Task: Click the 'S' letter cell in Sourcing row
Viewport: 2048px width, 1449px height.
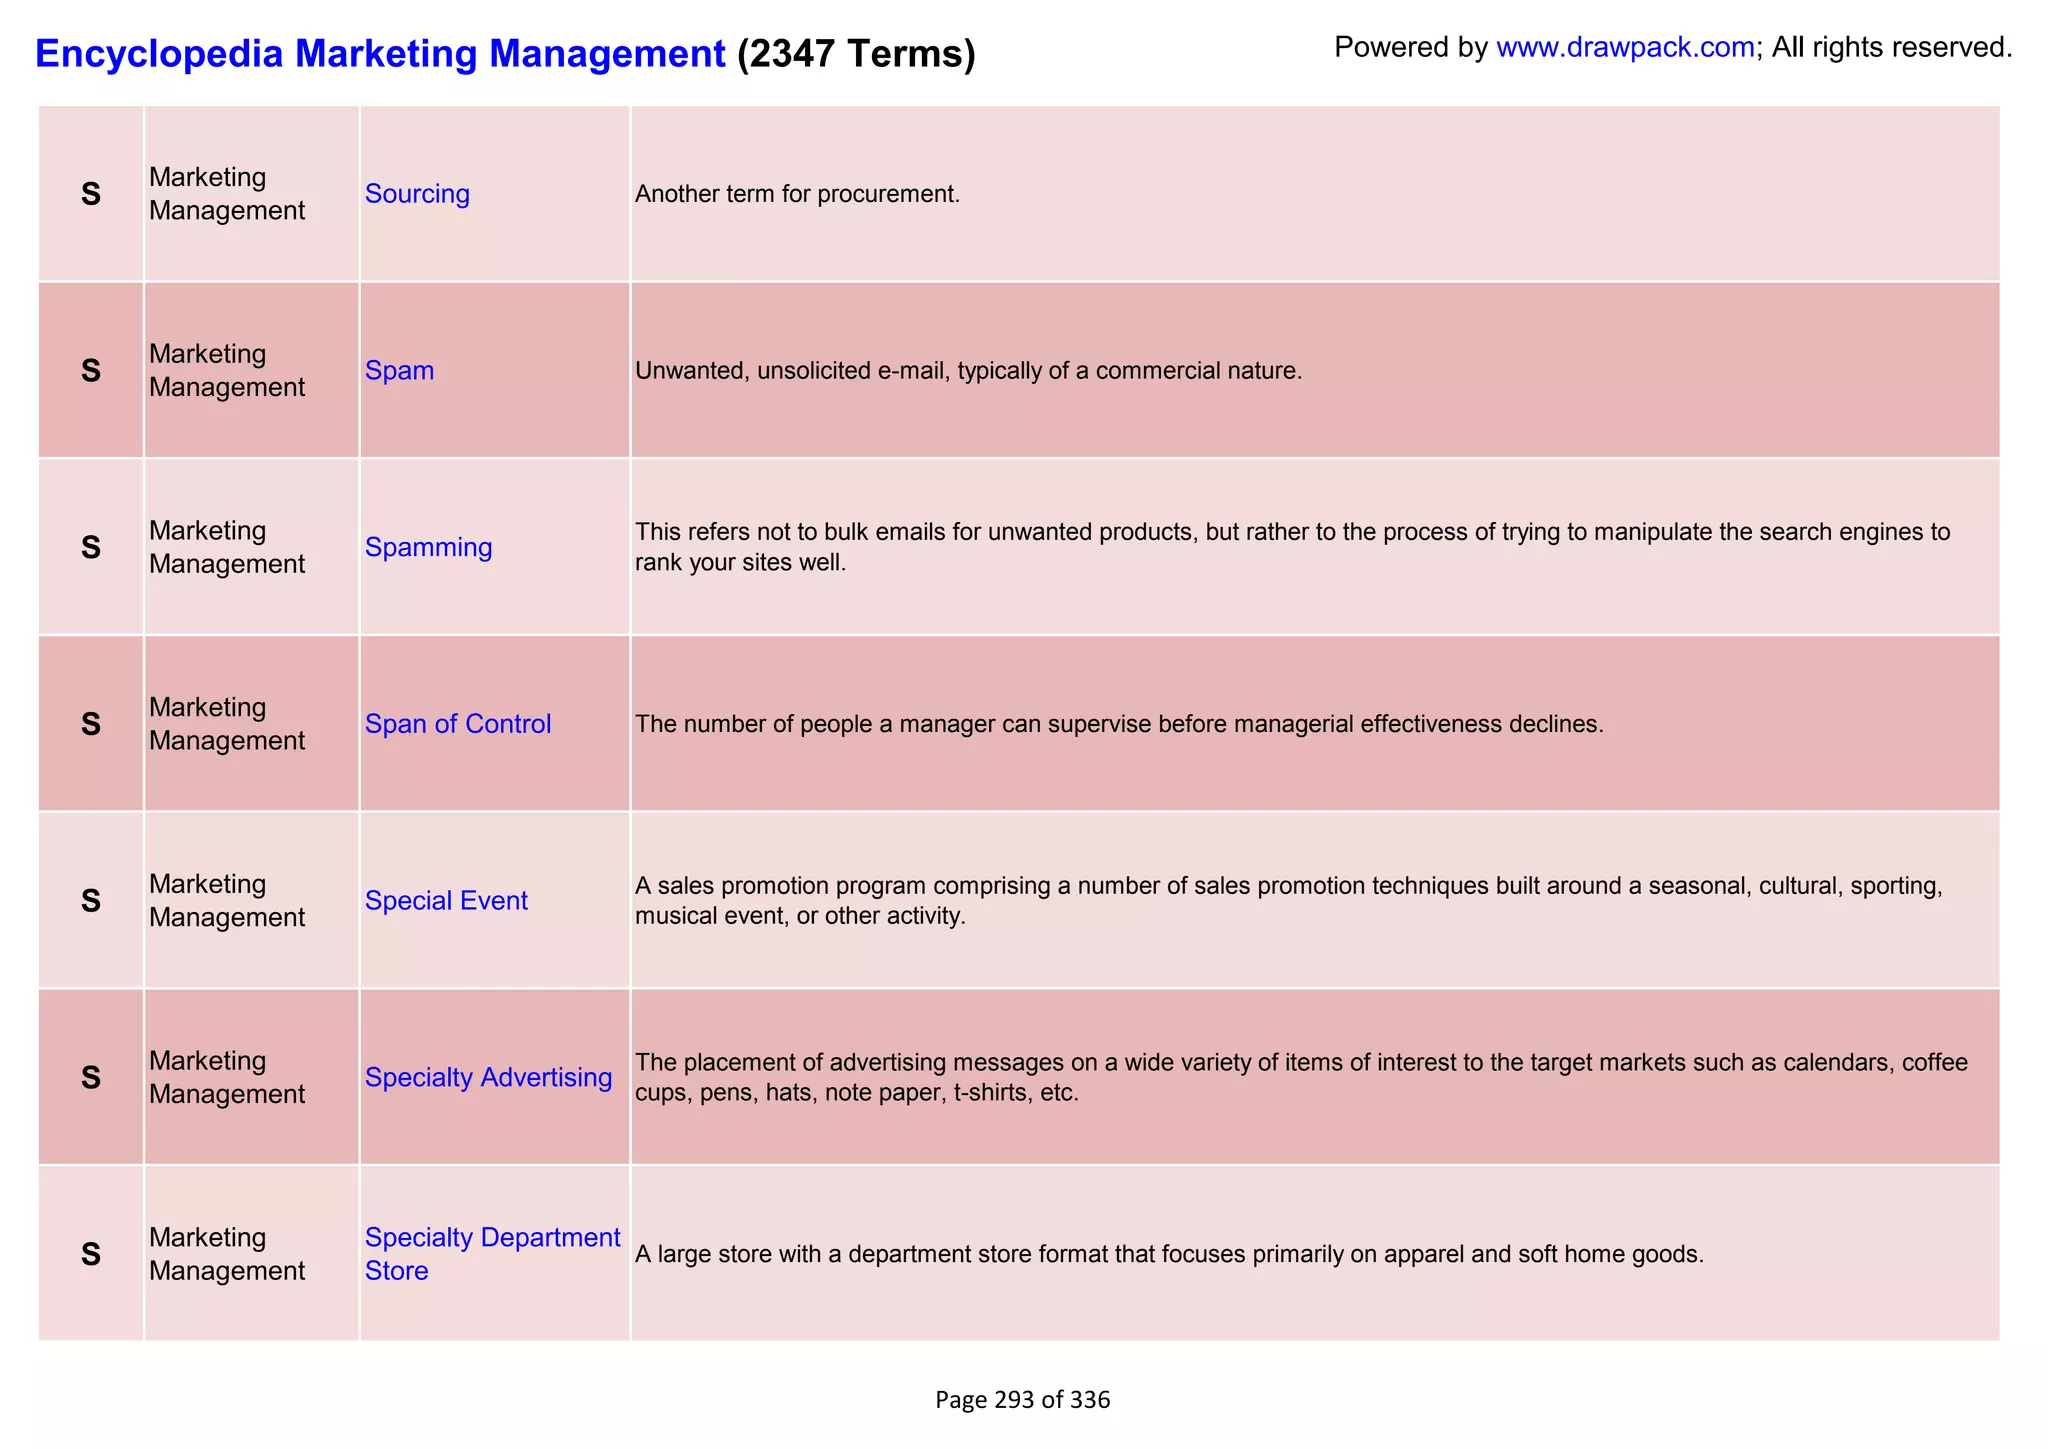Action: coord(91,194)
